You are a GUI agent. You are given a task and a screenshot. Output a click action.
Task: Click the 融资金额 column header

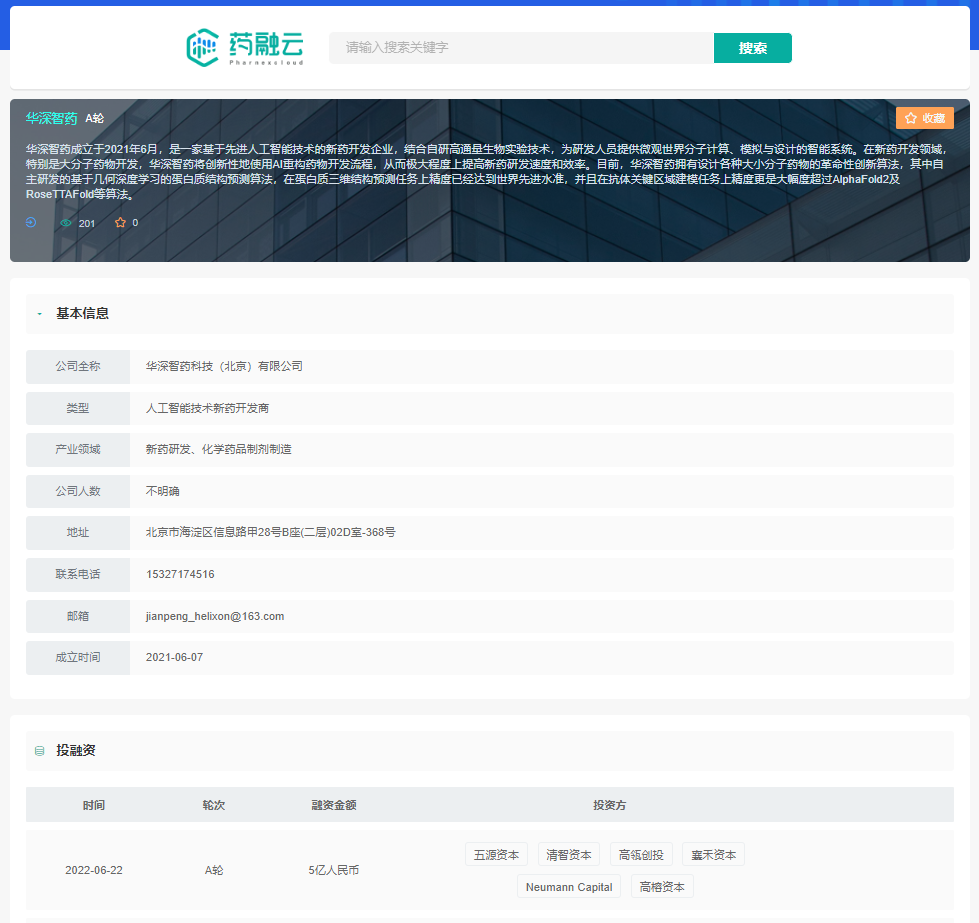click(334, 805)
